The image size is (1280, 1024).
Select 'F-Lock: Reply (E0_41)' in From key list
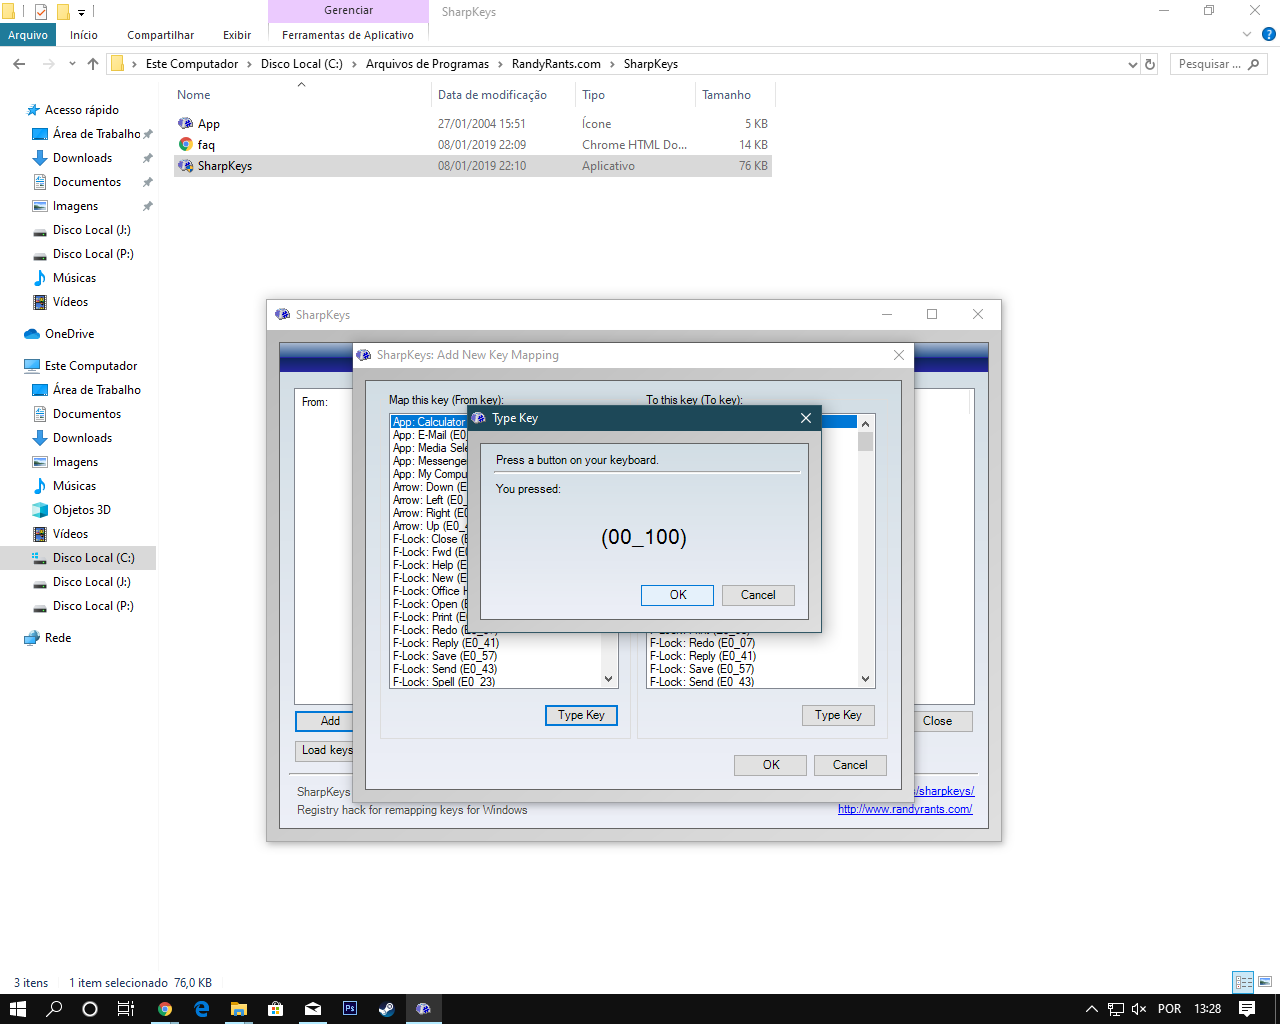[x=446, y=643]
